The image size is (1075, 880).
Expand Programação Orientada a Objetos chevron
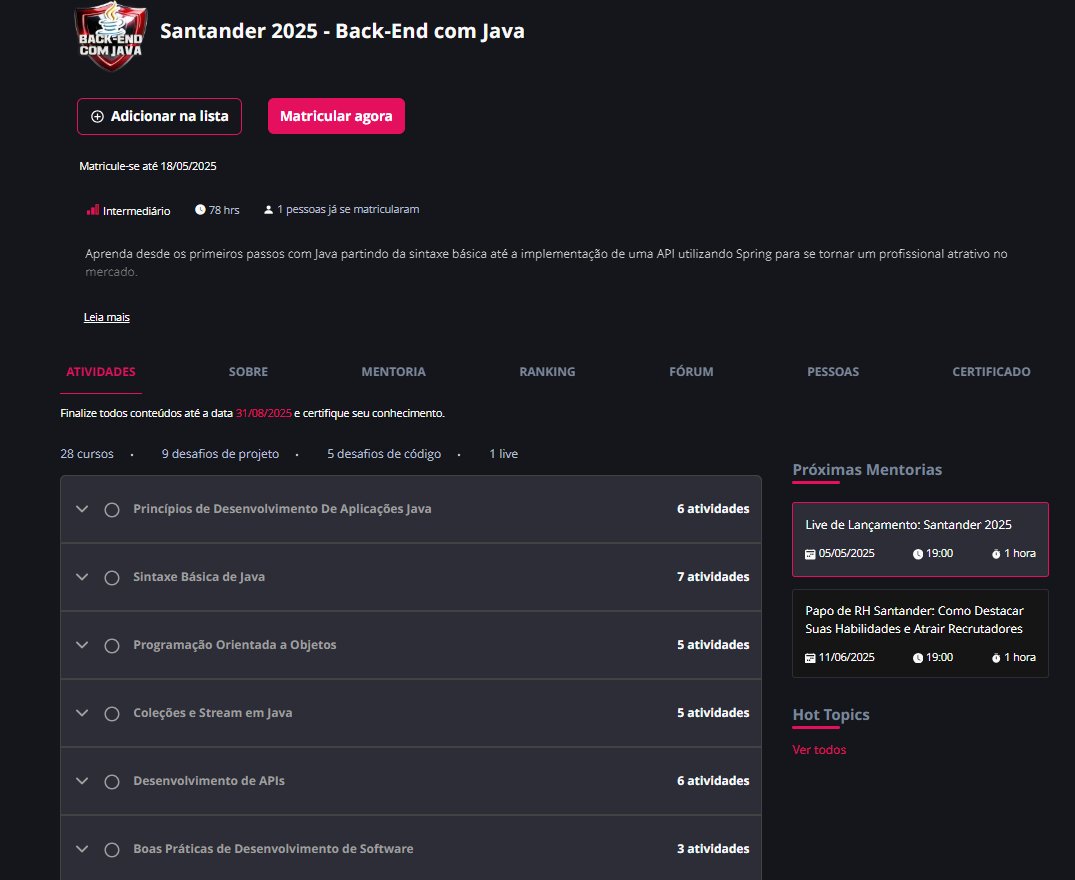(x=82, y=645)
